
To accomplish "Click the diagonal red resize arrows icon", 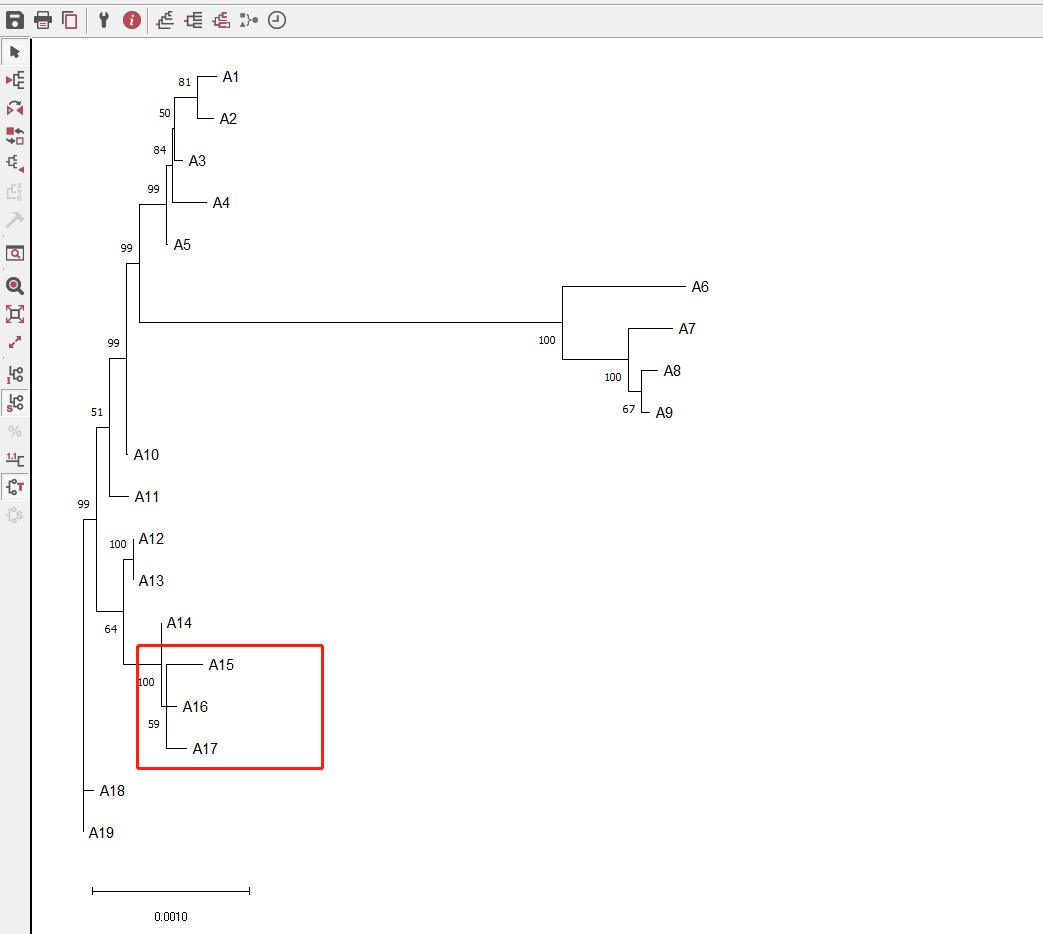I will 15,342.
